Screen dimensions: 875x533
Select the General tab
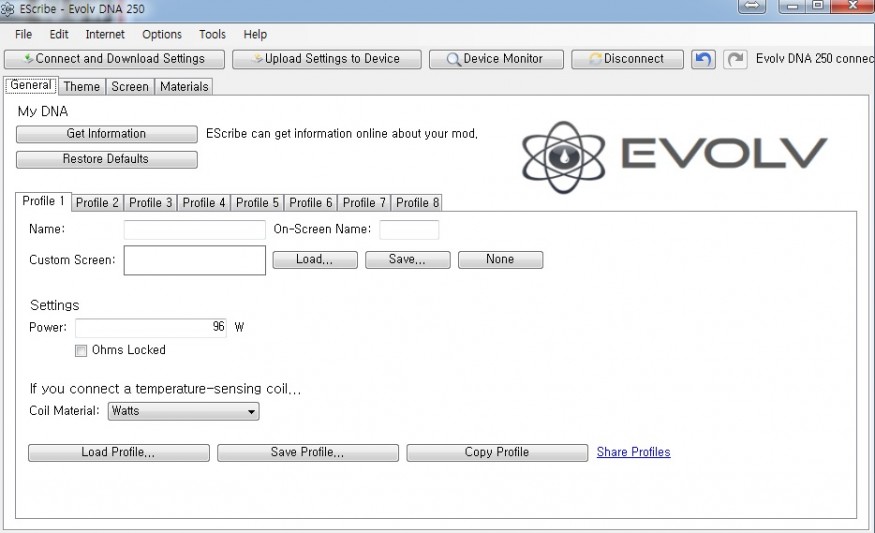pyautogui.click(x=31, y=85)
